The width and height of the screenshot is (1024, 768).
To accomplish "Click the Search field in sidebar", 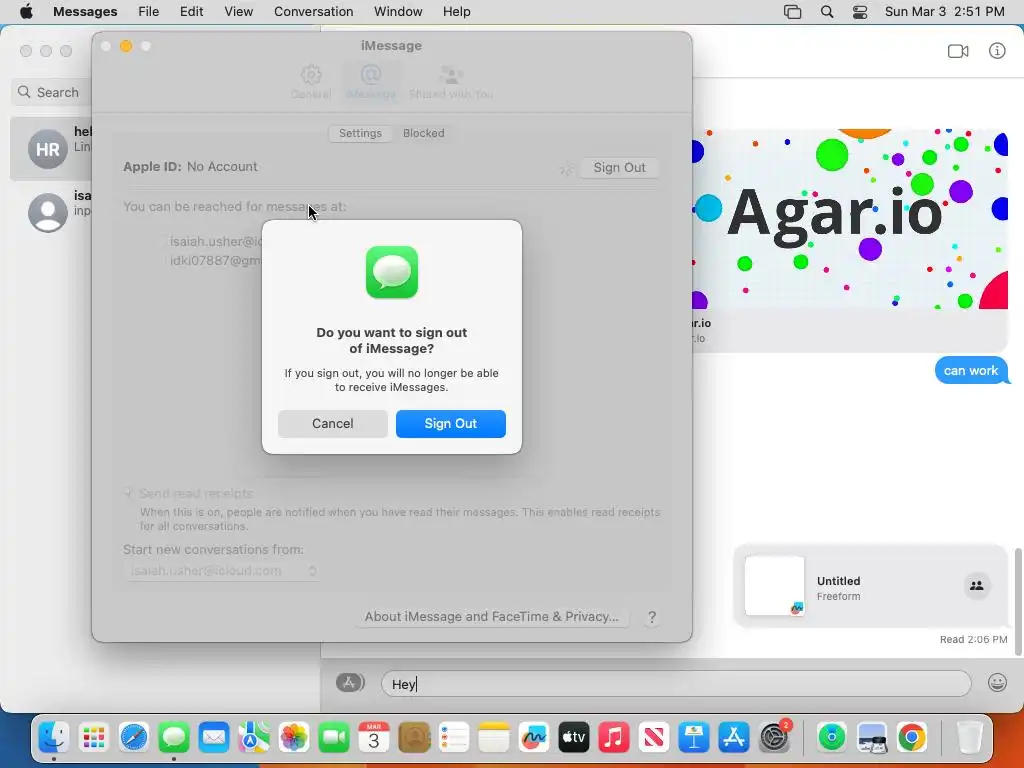I will [x=52, y=92].
